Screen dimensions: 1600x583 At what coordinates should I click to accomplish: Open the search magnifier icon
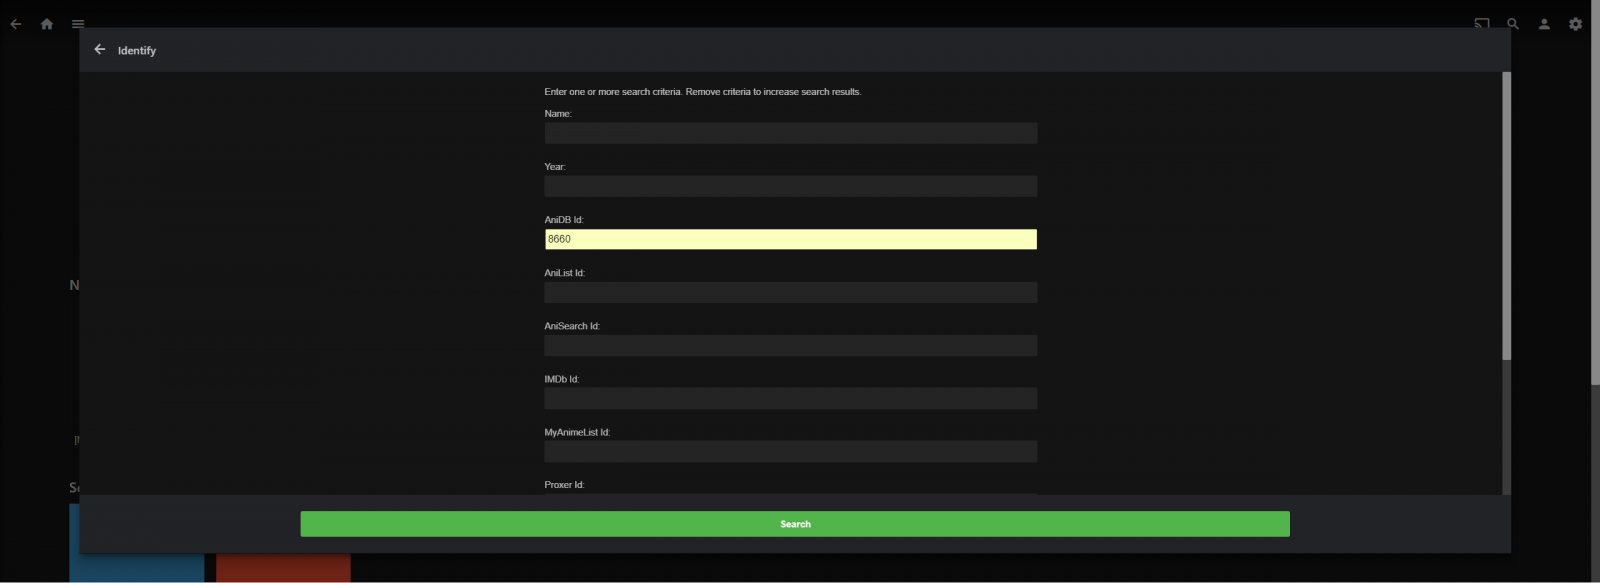pos(1513,23)
